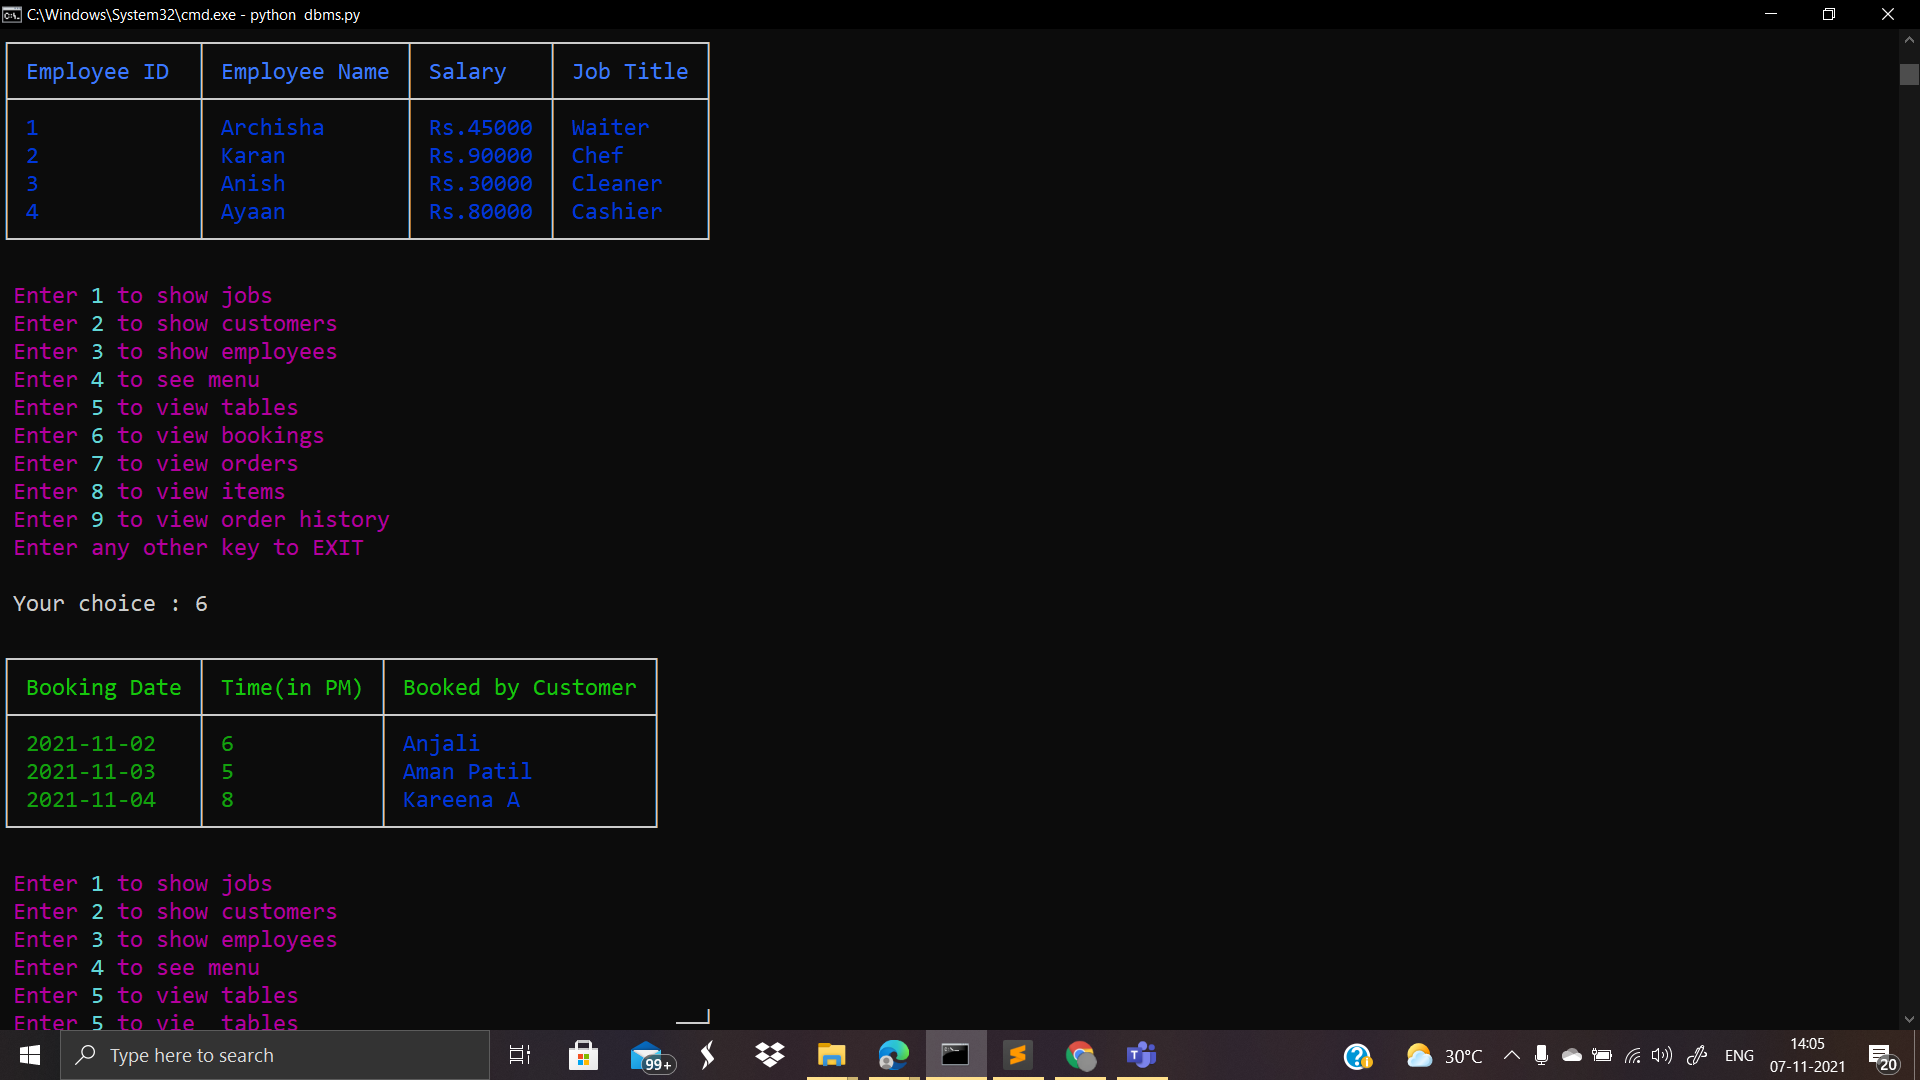Expand hidden system tray icons chevron
The height and width of the screenshot is (1080, 1920).
(x=1512, y=1055)
